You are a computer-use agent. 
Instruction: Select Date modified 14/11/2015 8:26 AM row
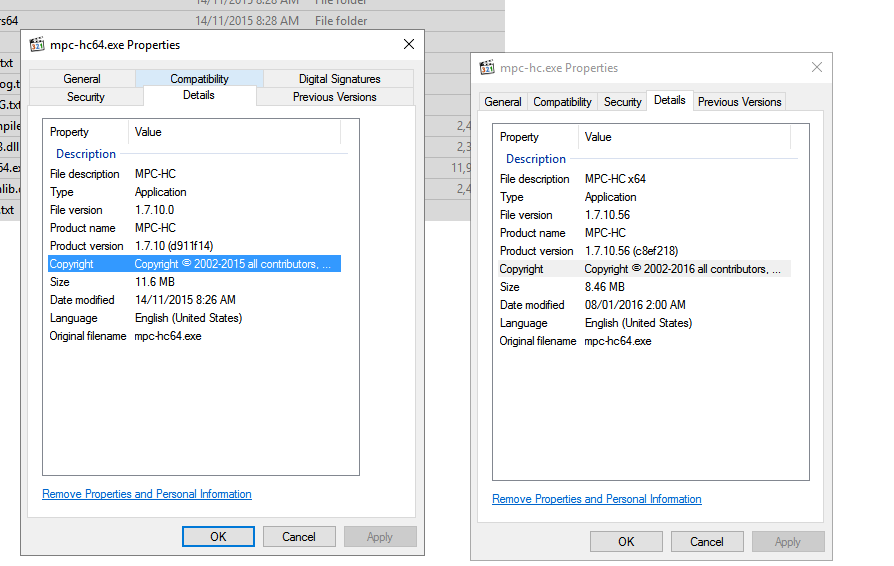194,300
